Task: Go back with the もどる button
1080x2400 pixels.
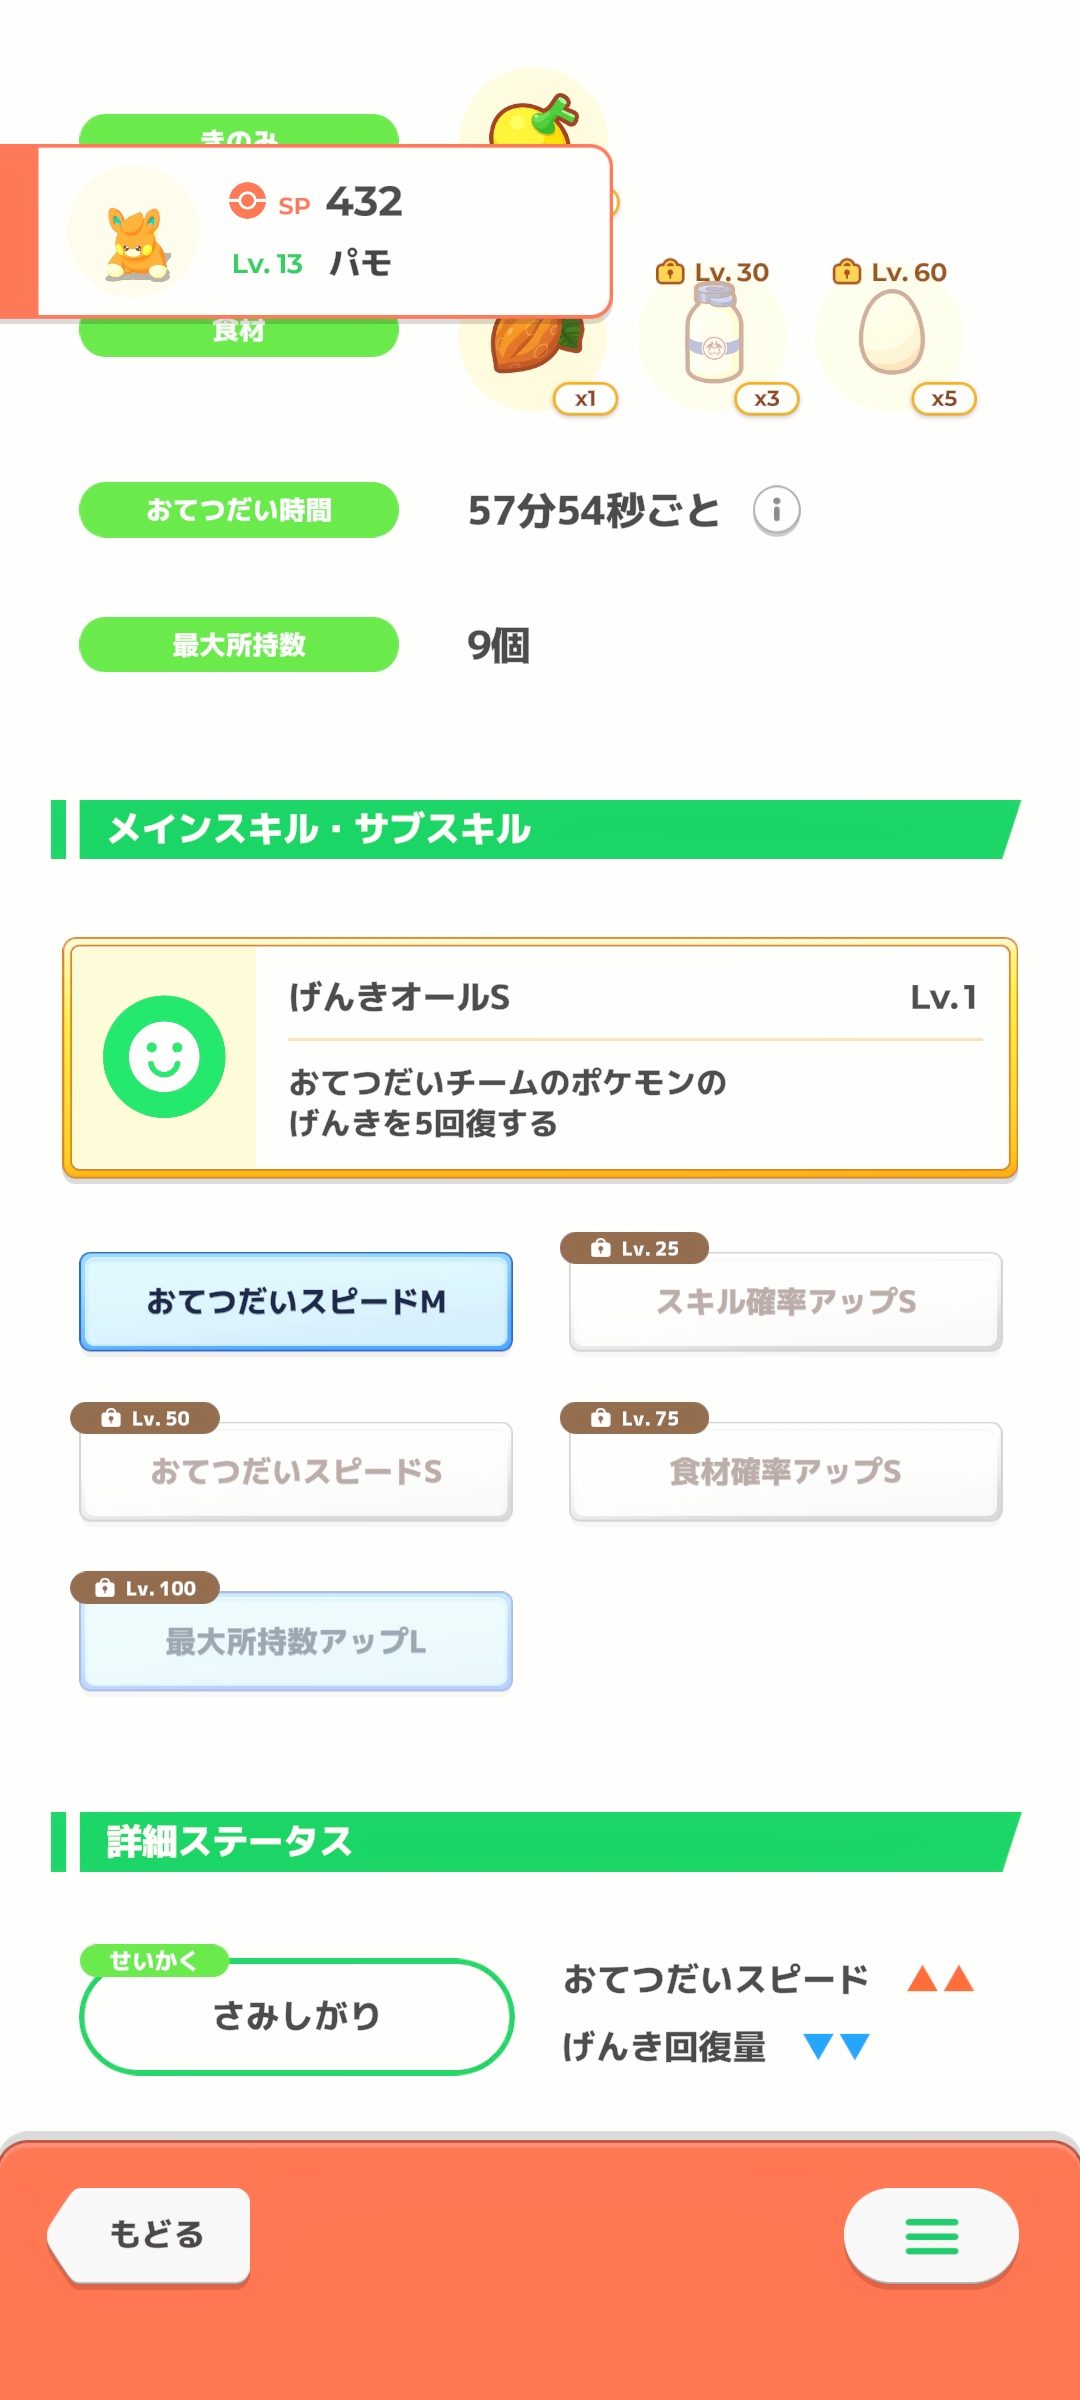Action: pyautogui.click(x=150, y=2236)
